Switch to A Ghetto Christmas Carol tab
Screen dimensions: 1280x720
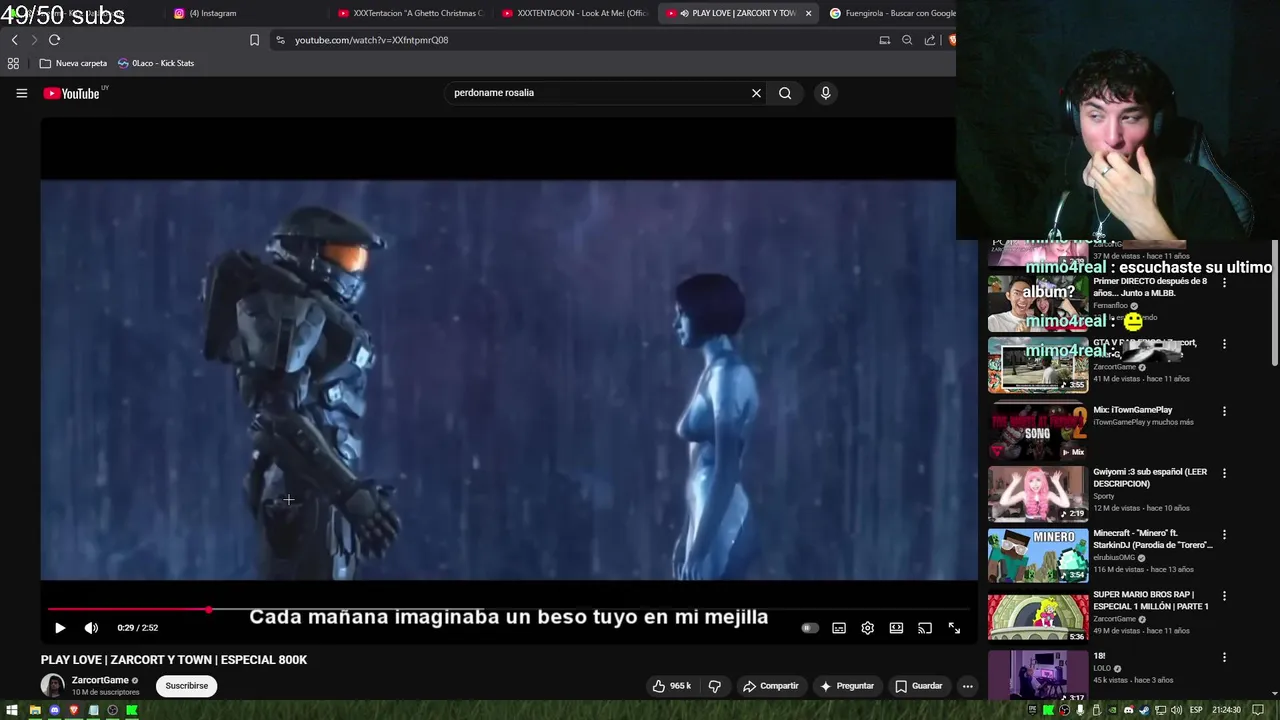(x=410, y=13)
